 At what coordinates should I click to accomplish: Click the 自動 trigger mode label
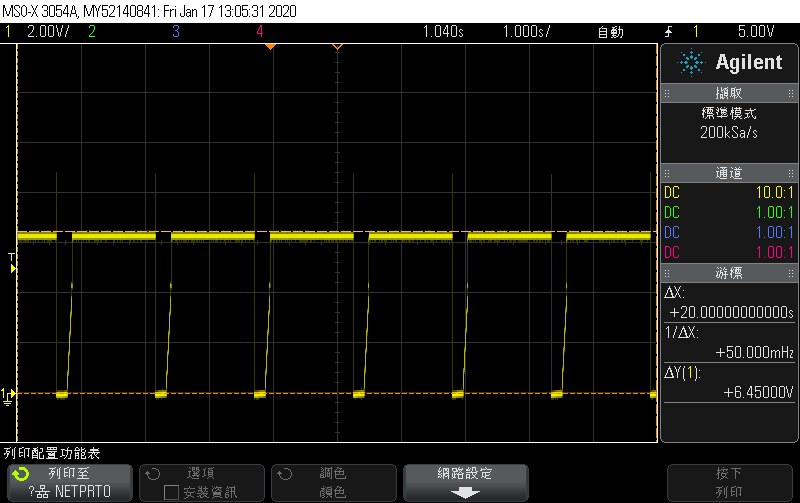click(x=611, y=32)
